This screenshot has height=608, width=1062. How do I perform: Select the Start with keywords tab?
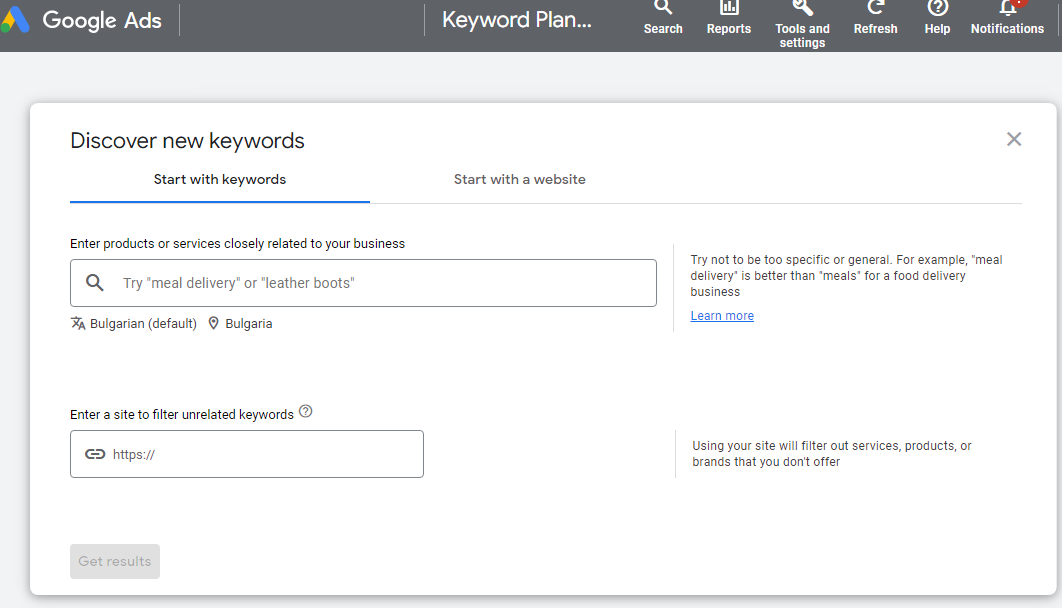click(220, 180)
